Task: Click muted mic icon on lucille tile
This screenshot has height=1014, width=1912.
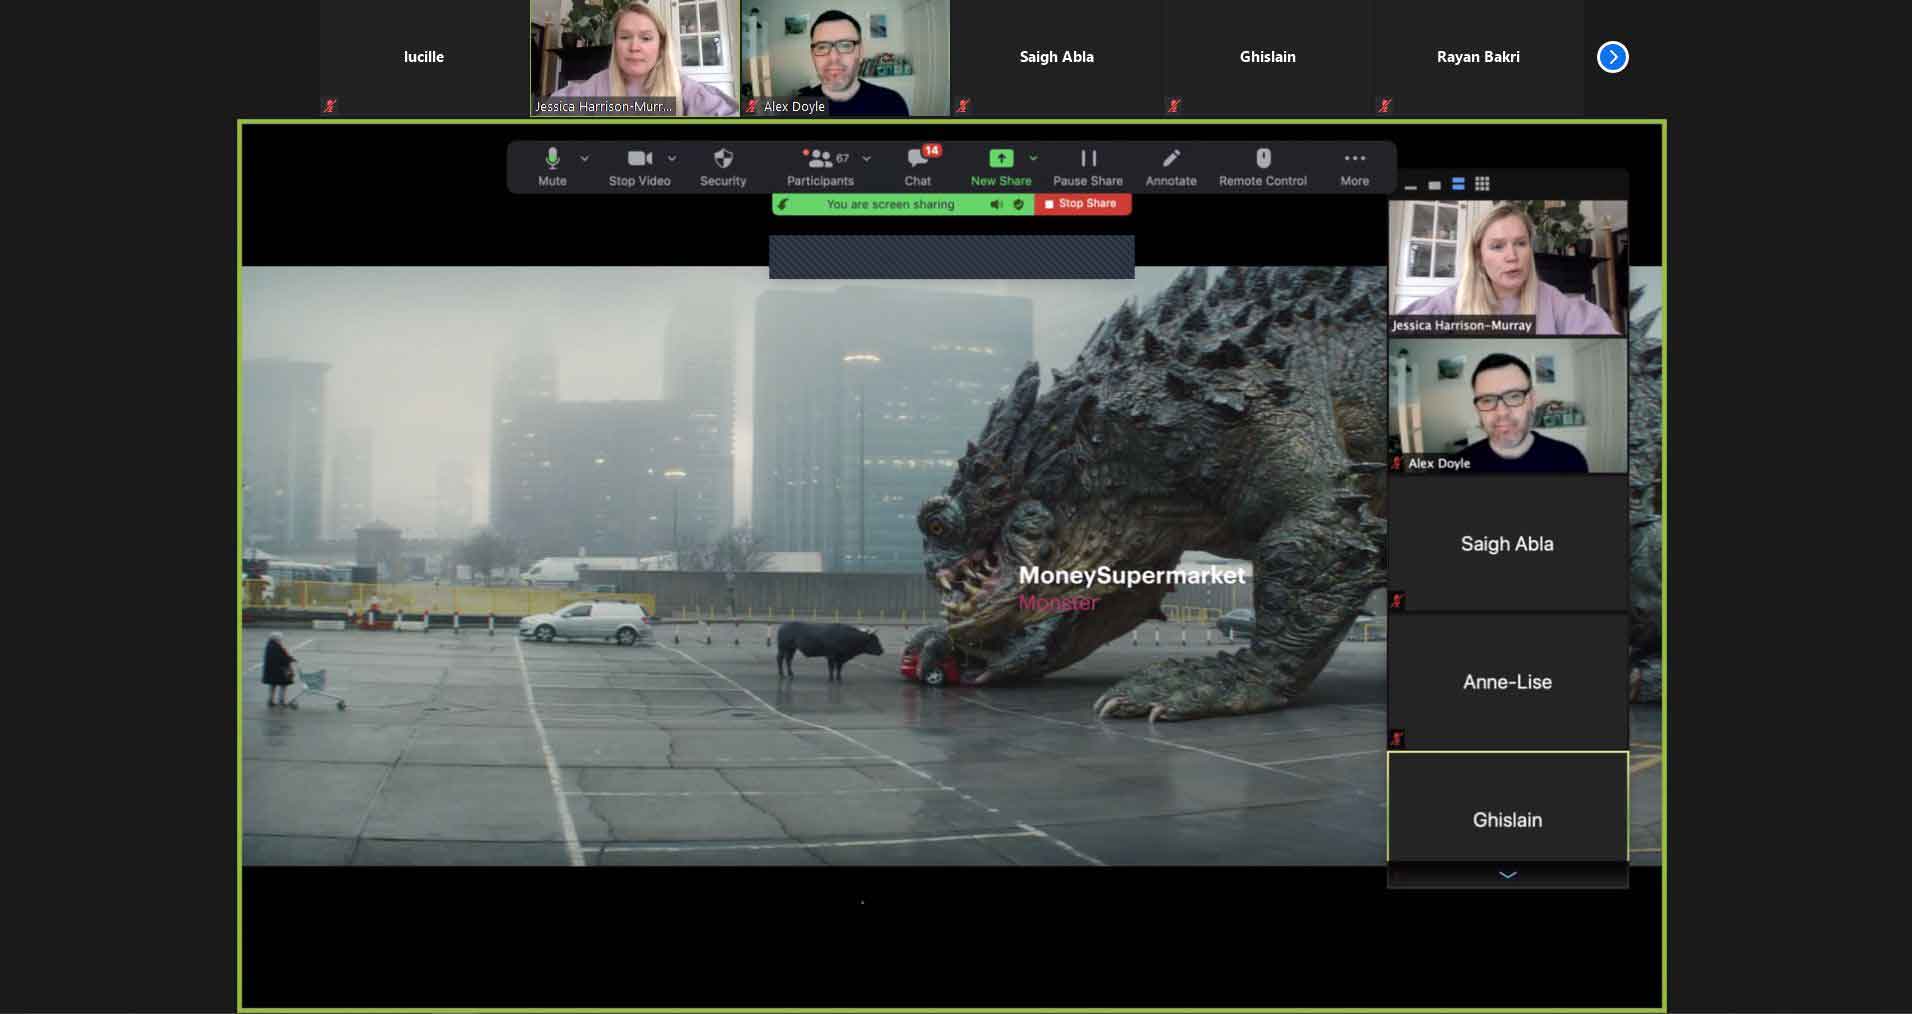Action: (x=329, y=105)
